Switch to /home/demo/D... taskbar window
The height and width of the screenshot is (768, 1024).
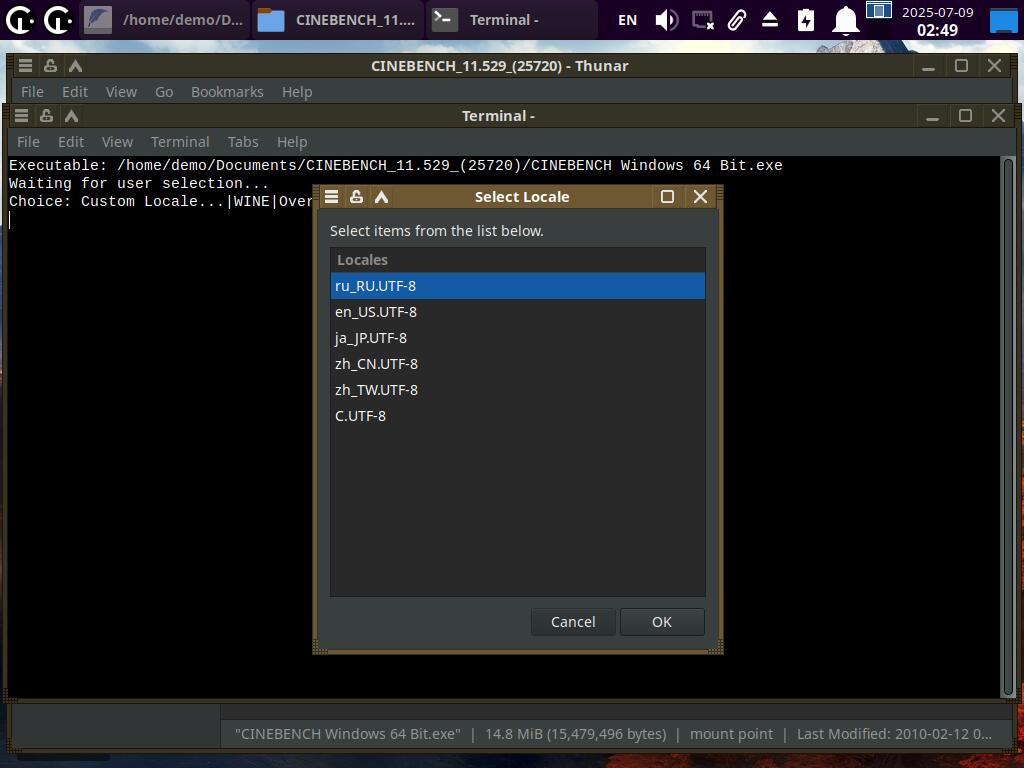tap(164, 20)
